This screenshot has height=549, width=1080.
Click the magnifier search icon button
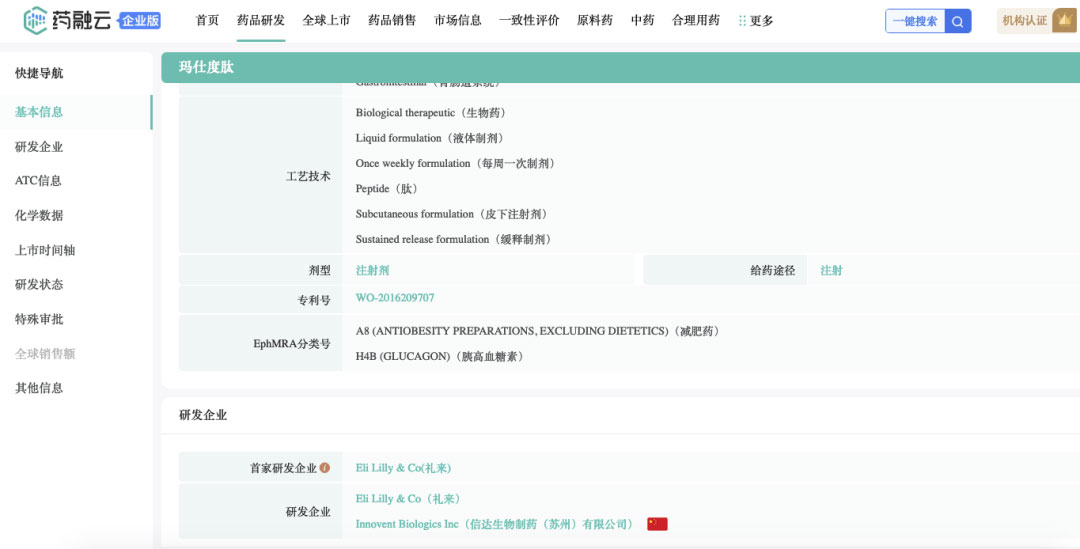[958, 21]
